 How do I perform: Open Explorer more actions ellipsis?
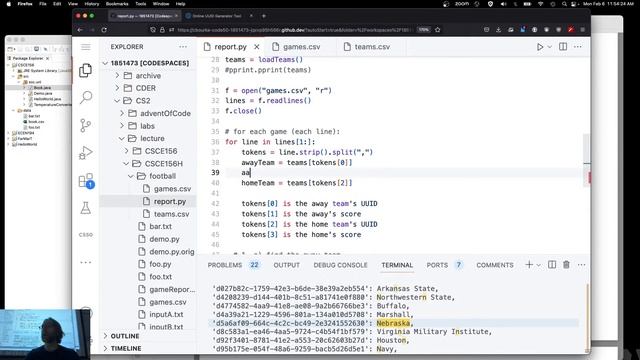[183, 47]
